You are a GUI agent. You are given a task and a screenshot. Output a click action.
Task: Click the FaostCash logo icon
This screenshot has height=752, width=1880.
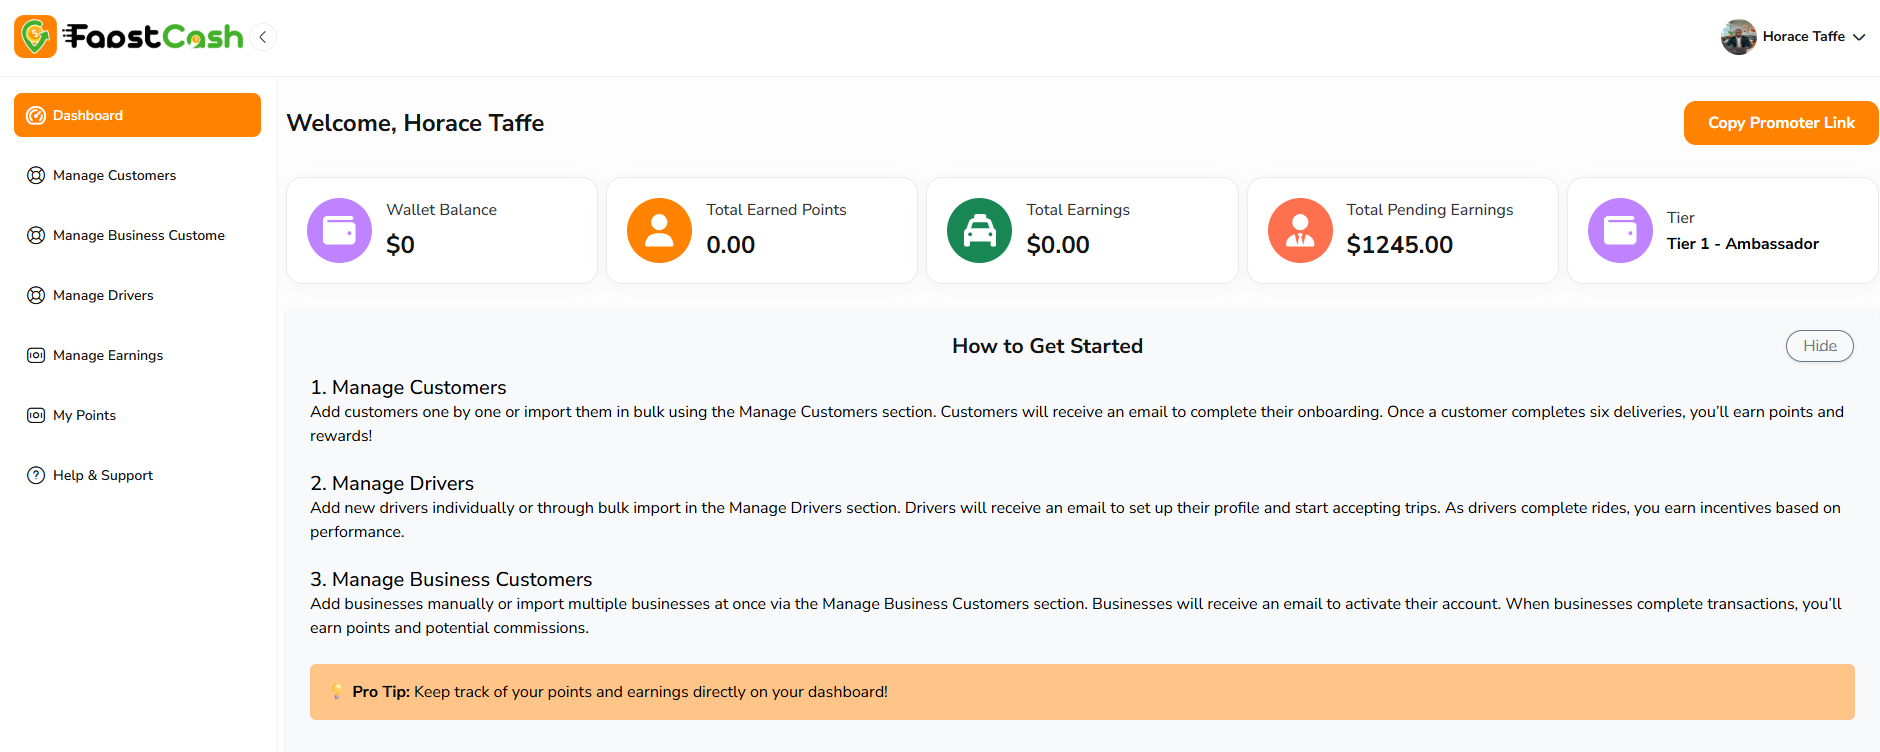(x=35, y=37)
